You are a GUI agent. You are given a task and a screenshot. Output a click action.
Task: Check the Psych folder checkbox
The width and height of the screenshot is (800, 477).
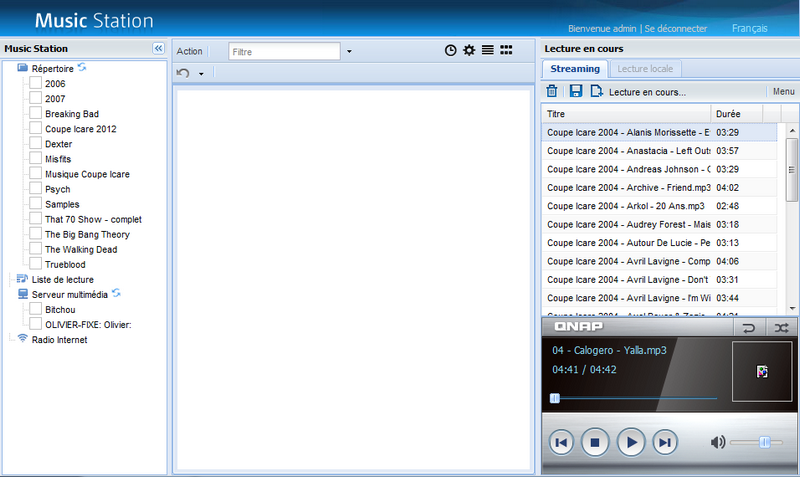click(35, 188)
